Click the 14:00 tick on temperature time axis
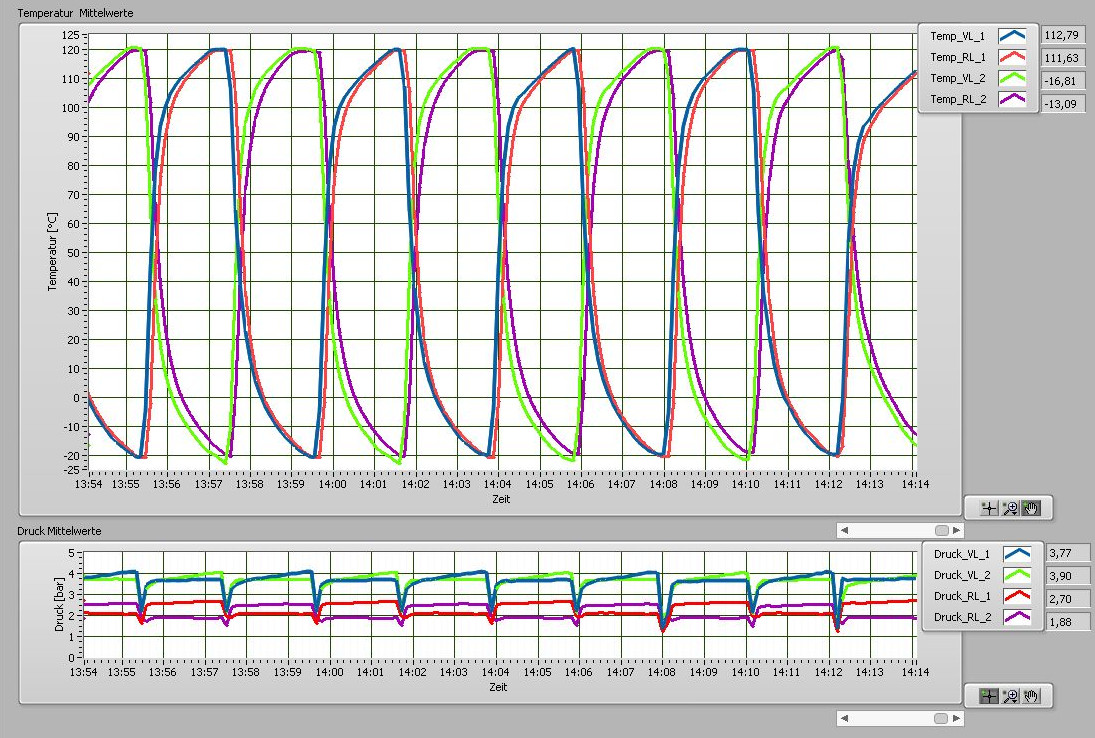Viewport: 1095px width, 738px height. 332,484
